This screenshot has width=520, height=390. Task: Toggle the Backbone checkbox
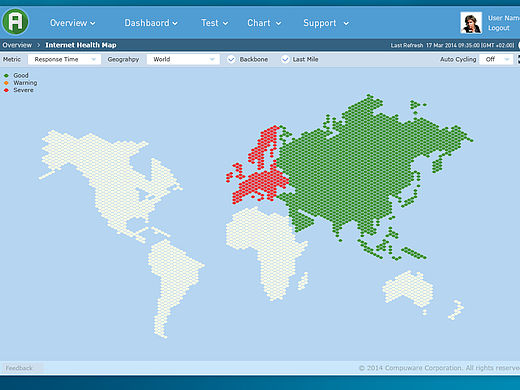coord(231,59)
